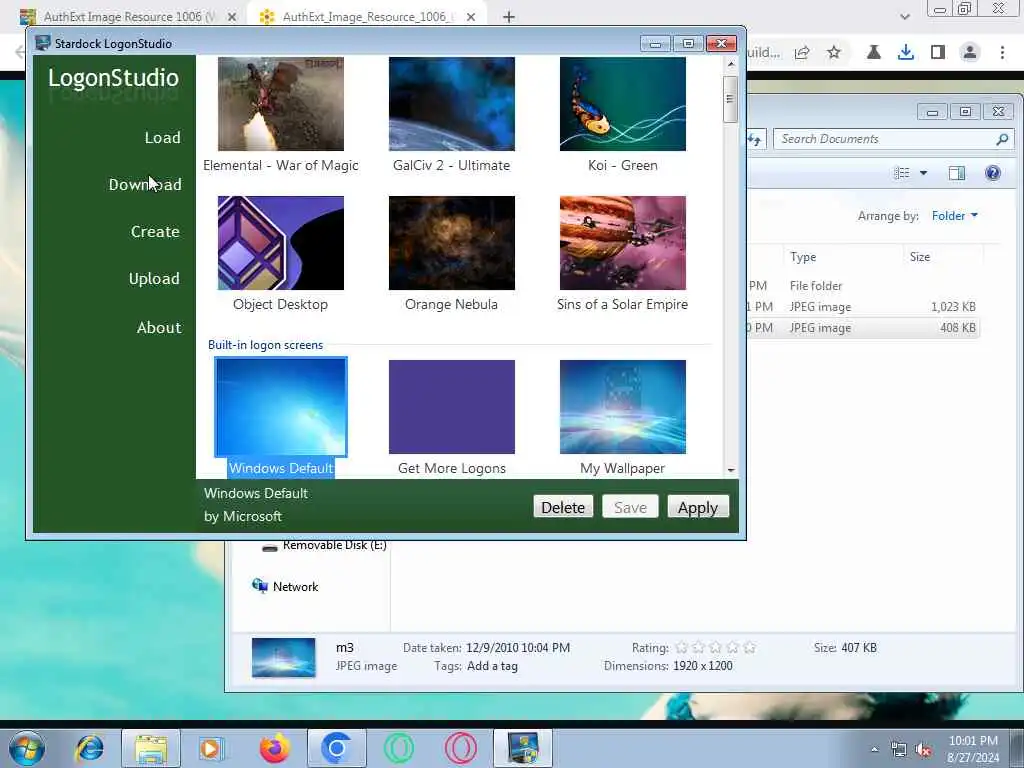Close the first AuthExt Image Resource tab
Viewport: 1024px width, 768px height.
click(231, 17)
